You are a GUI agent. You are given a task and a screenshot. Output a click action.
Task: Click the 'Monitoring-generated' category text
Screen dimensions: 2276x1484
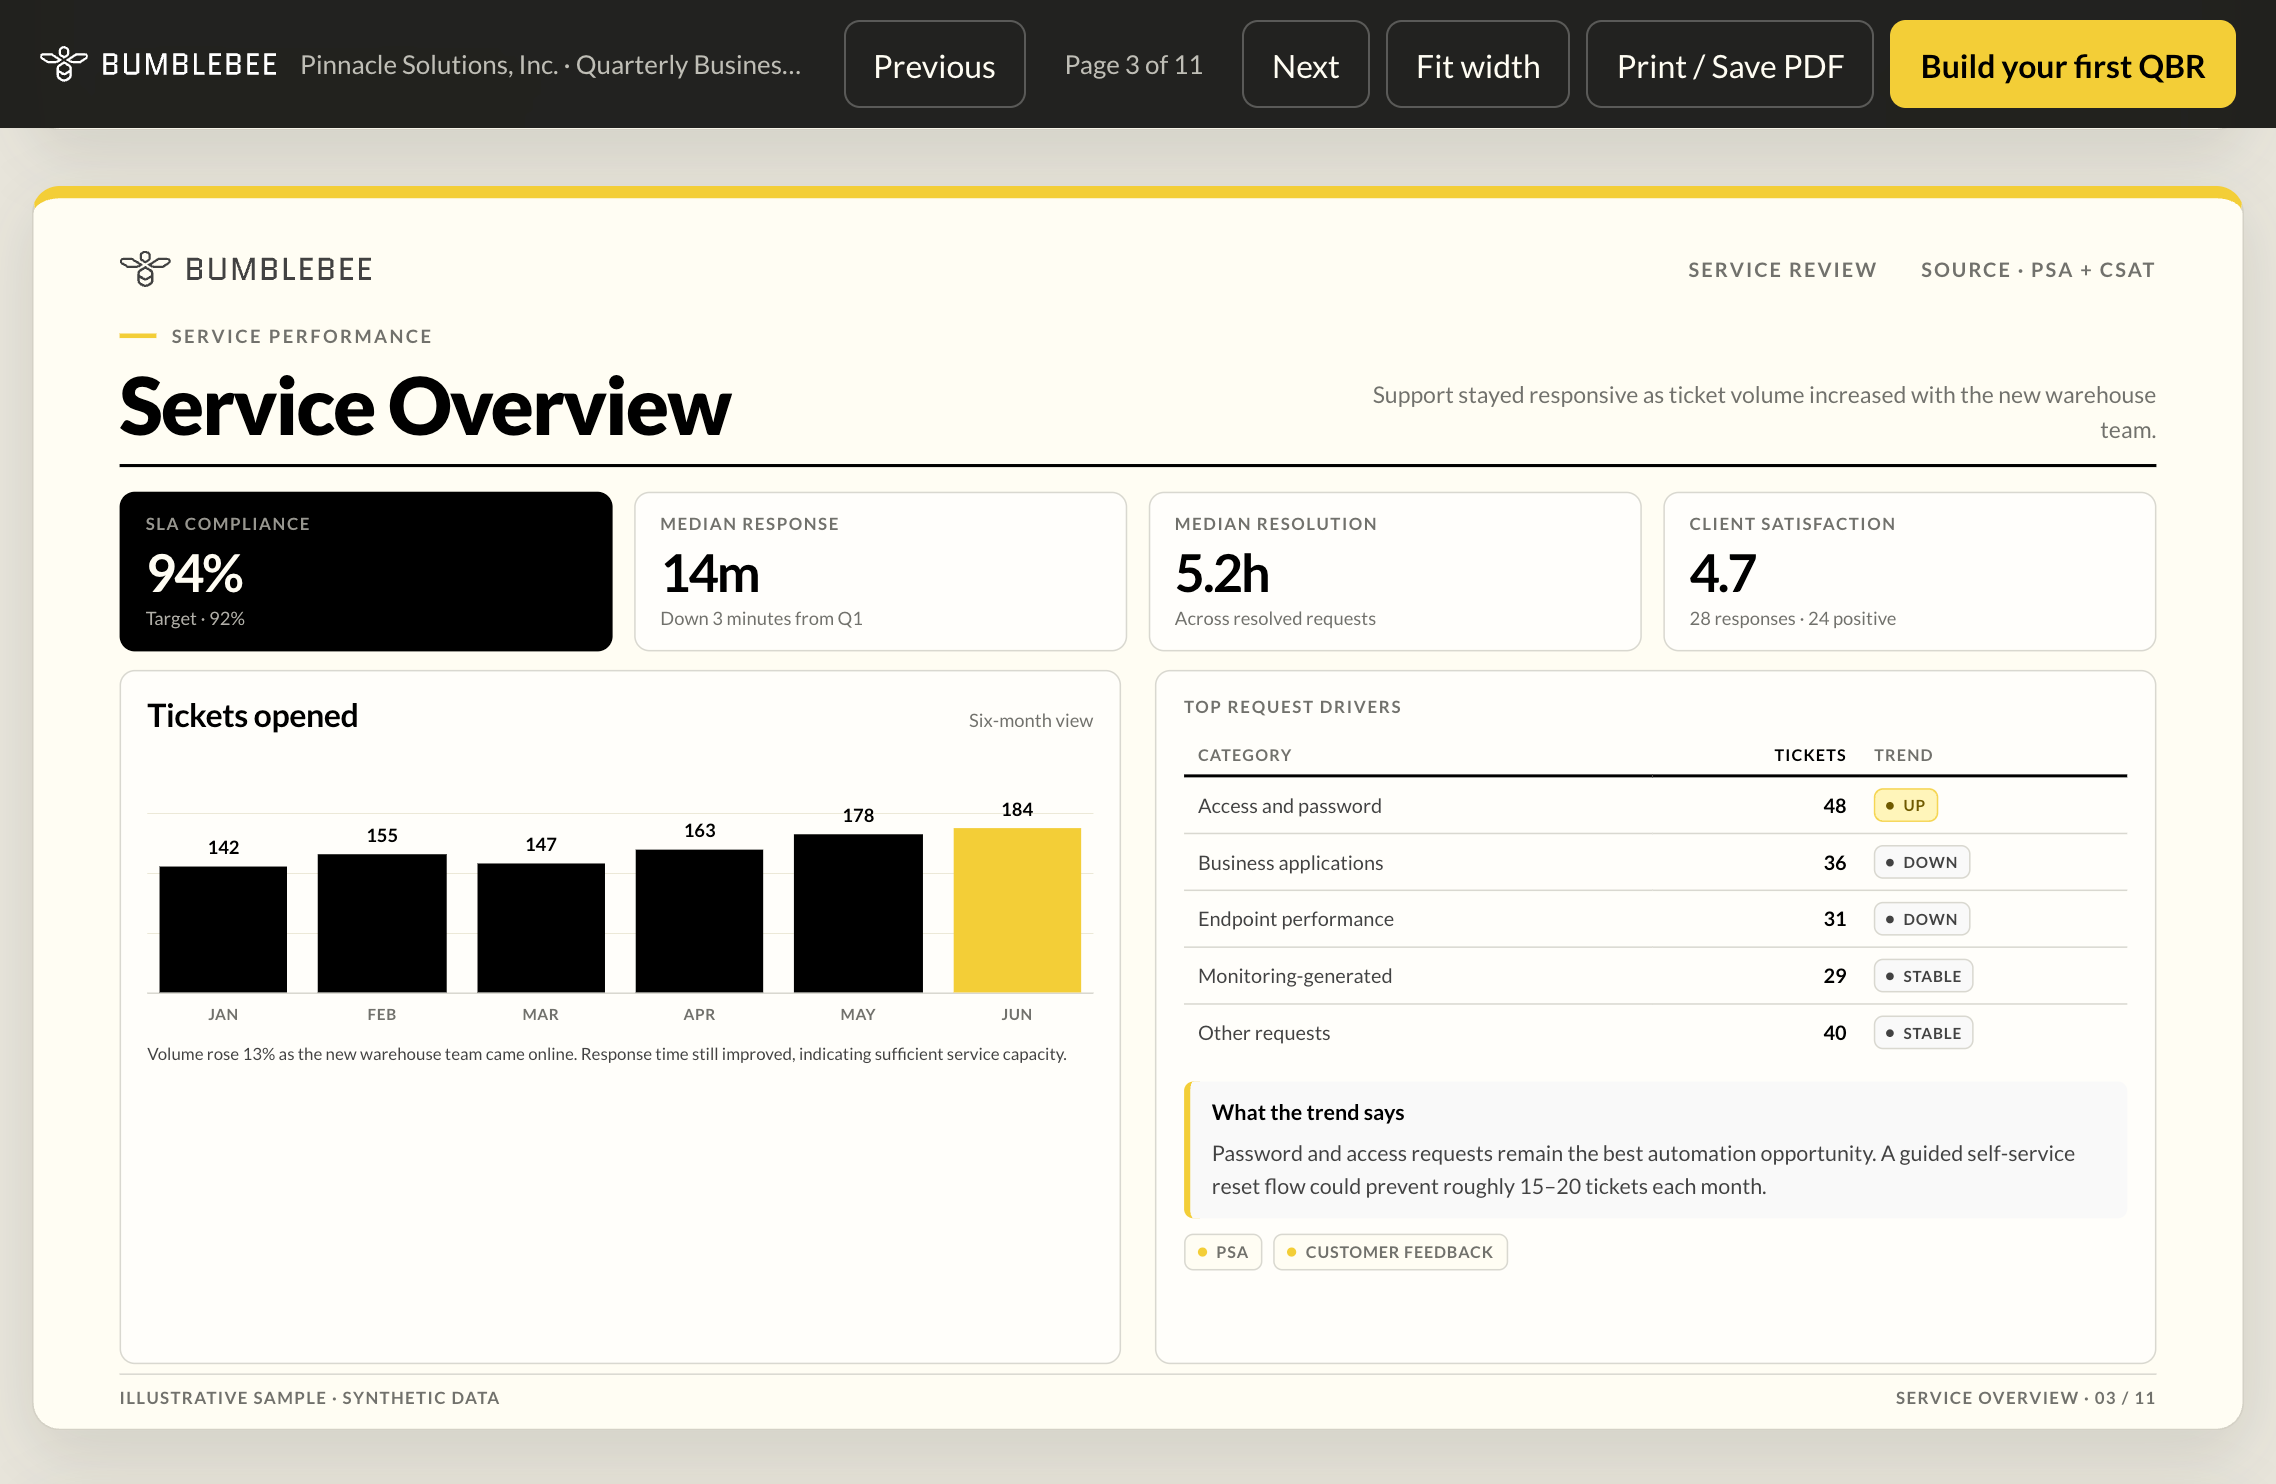[x=1294, y=976]
